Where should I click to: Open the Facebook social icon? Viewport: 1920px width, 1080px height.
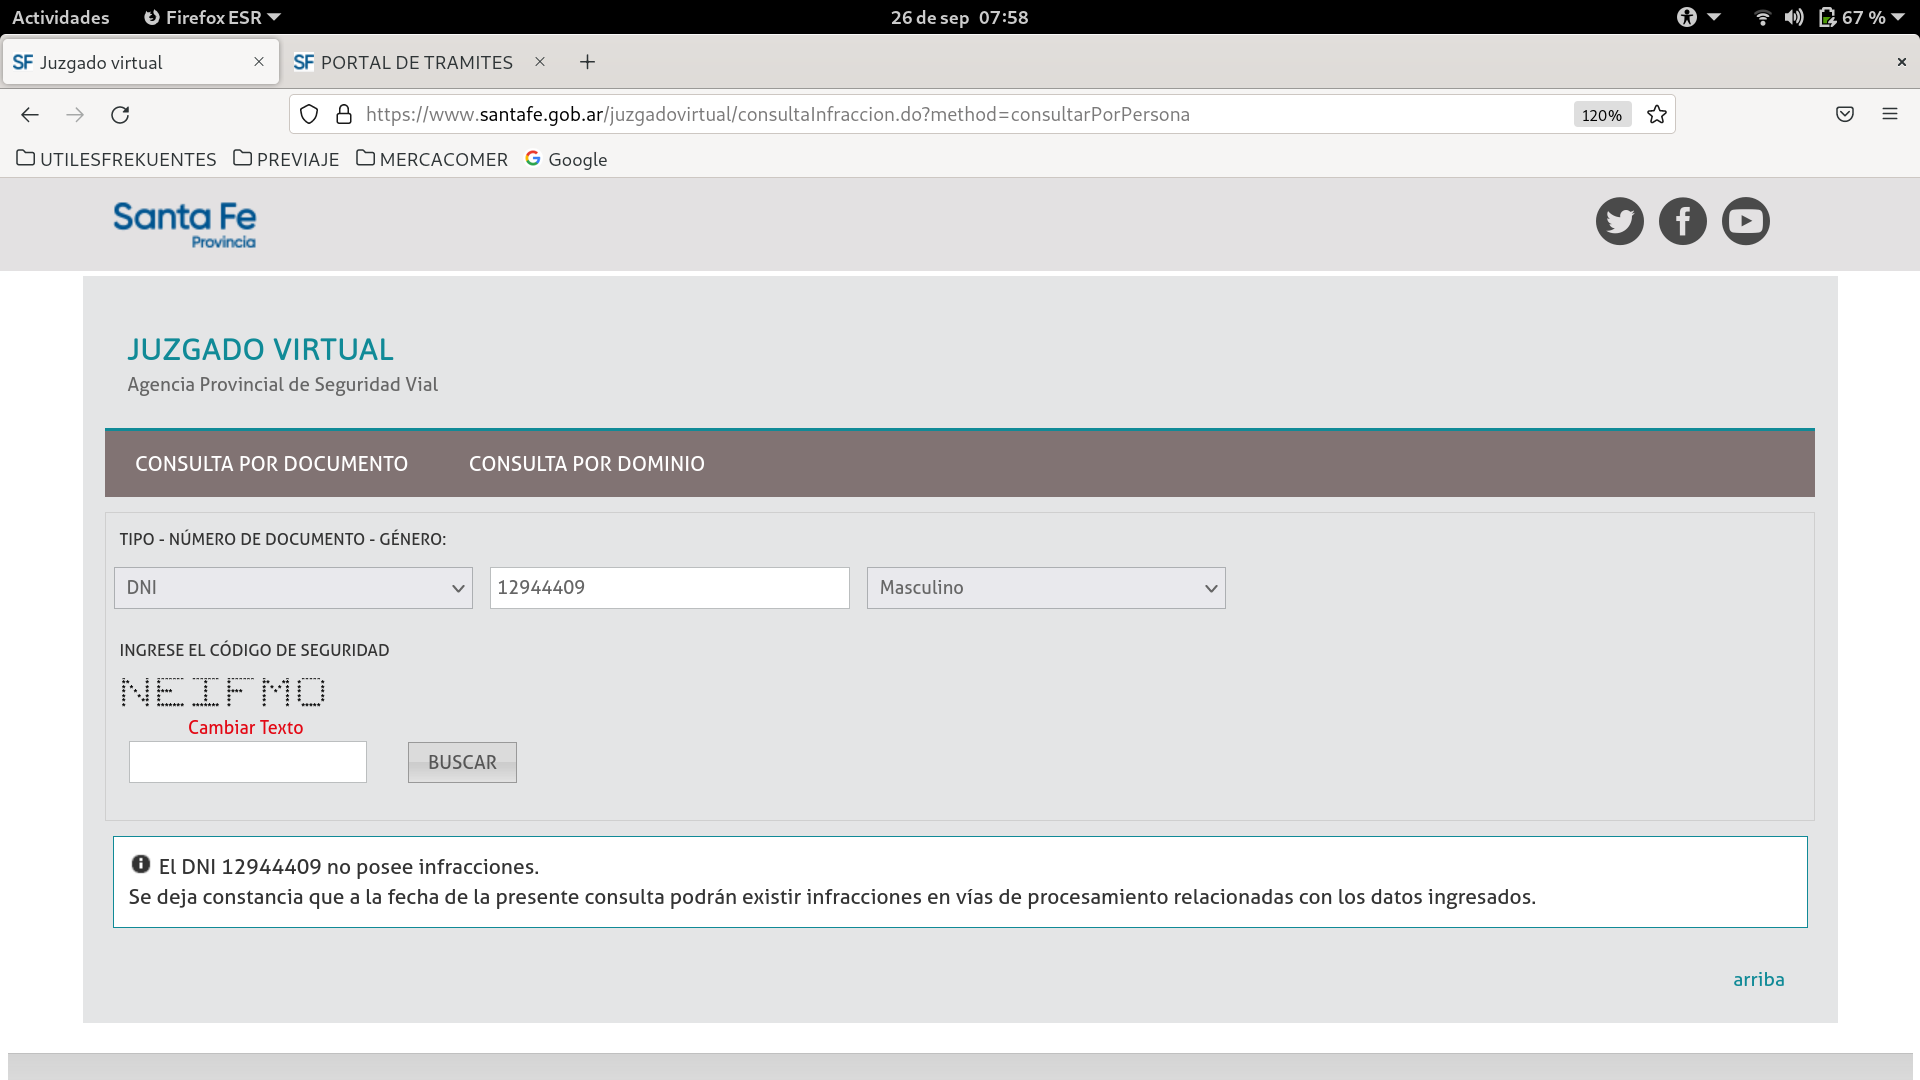pos(1682,221)
